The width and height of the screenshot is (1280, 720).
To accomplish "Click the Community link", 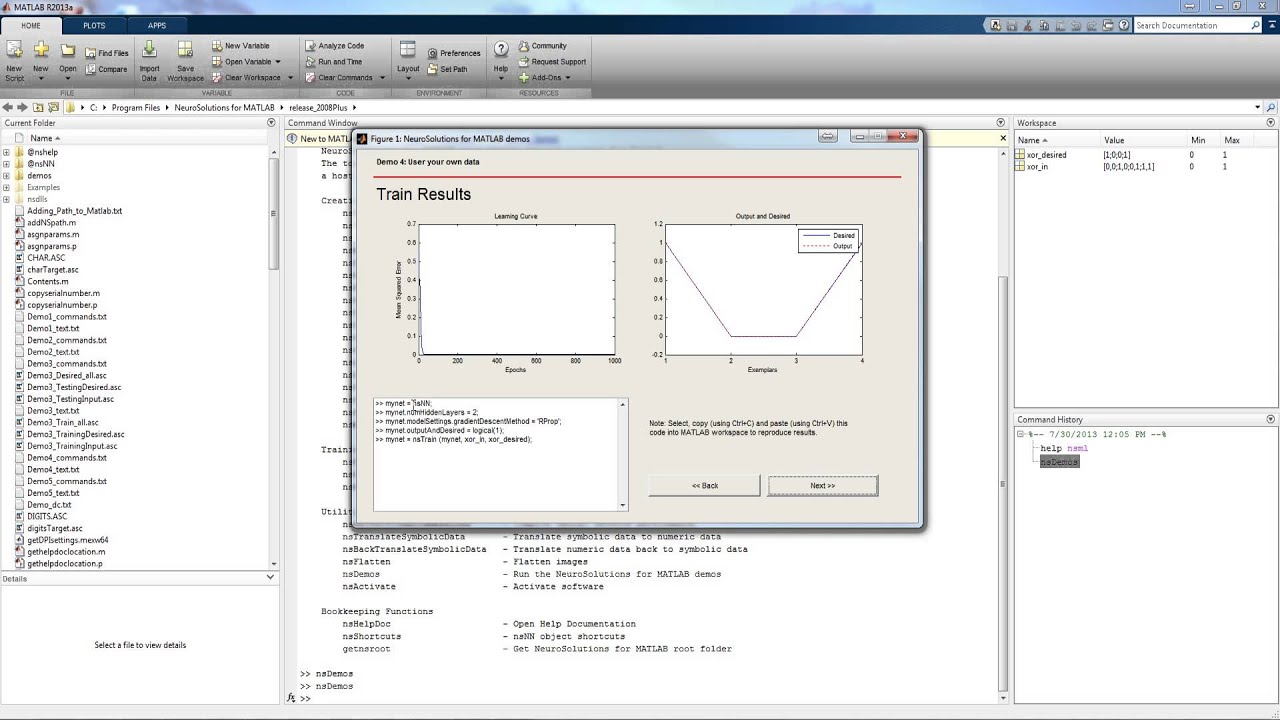I will point(542,45).
